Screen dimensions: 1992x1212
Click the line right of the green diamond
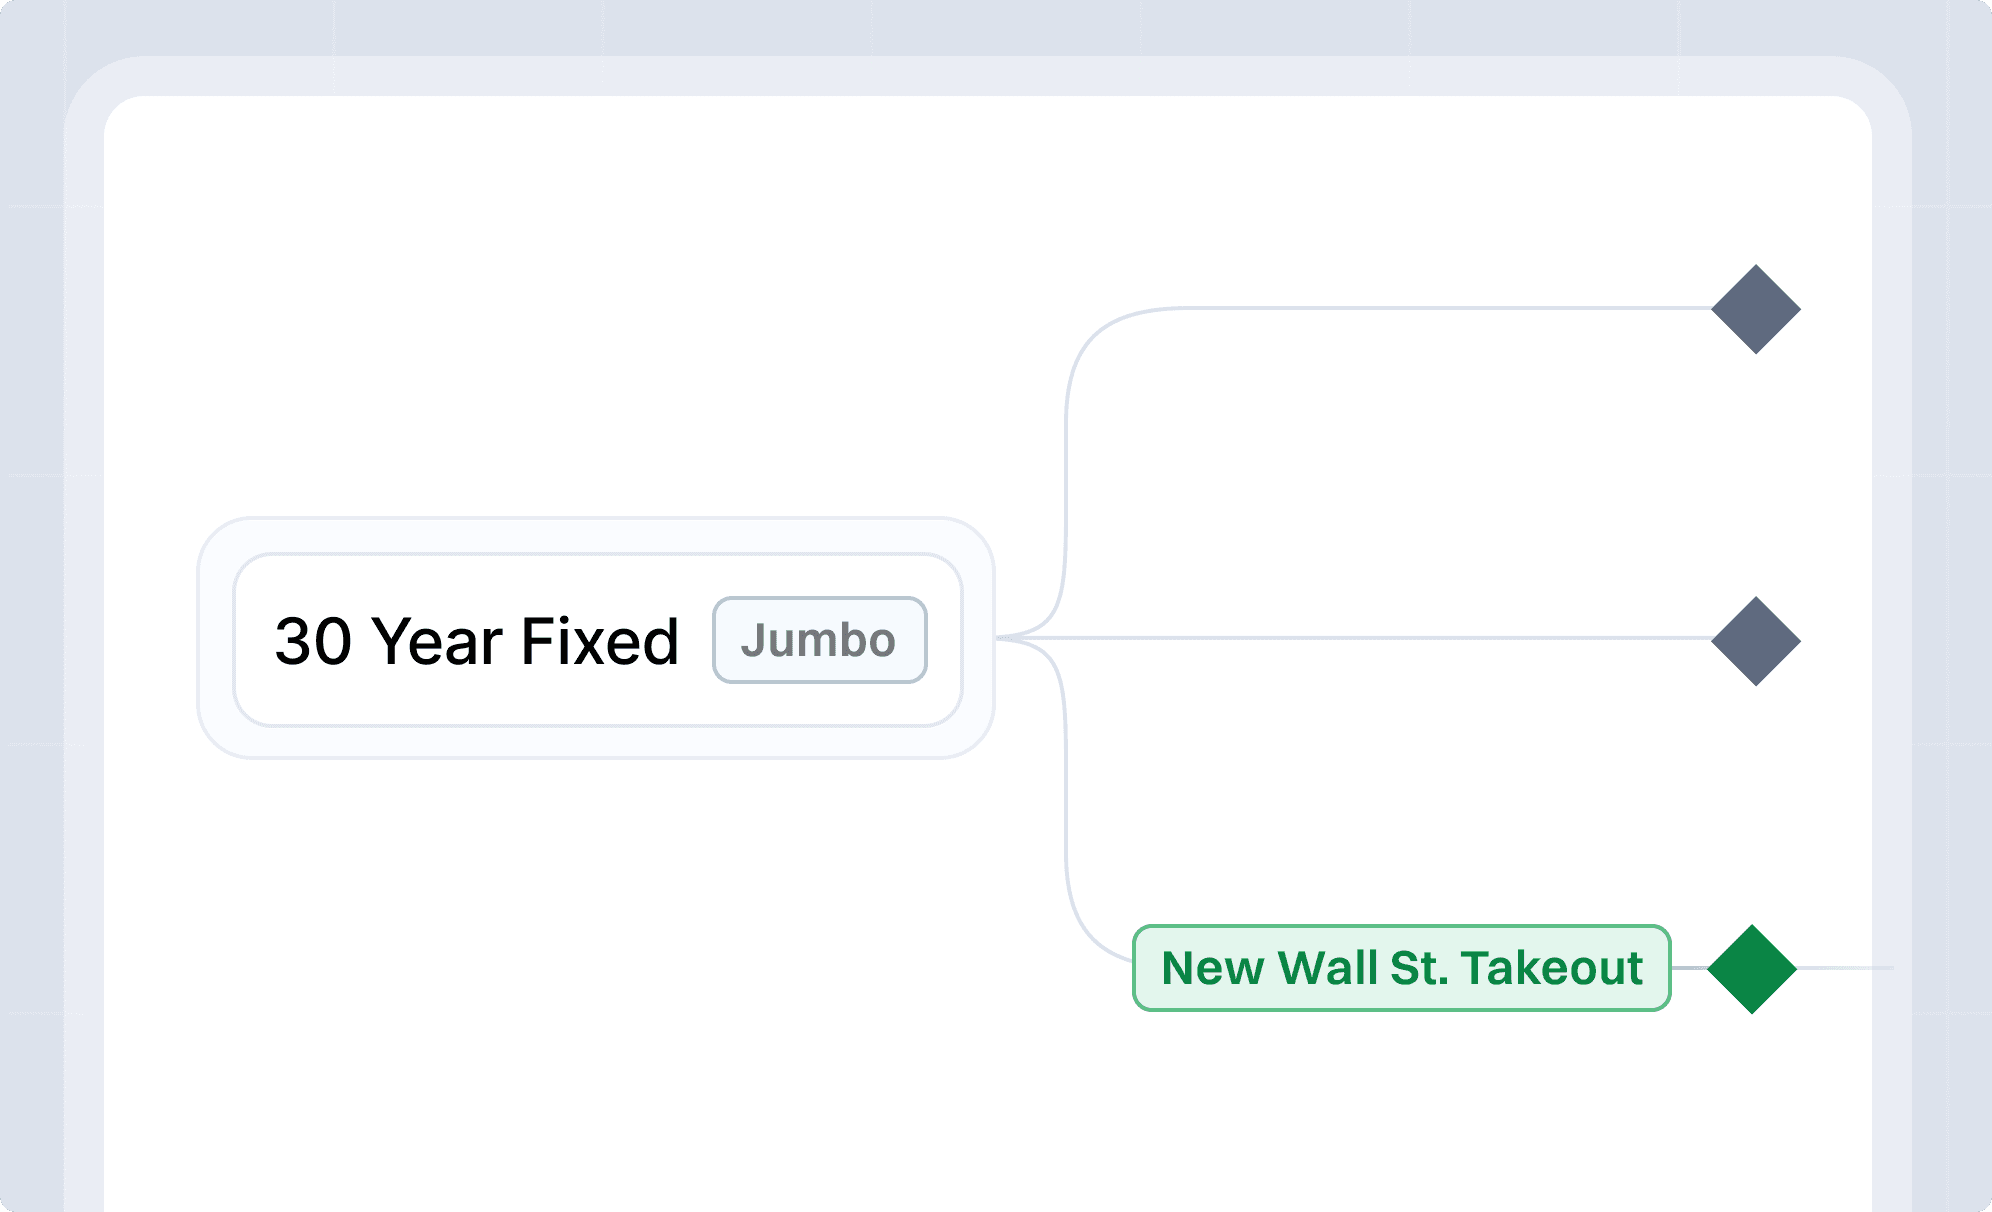[1845, 968]
